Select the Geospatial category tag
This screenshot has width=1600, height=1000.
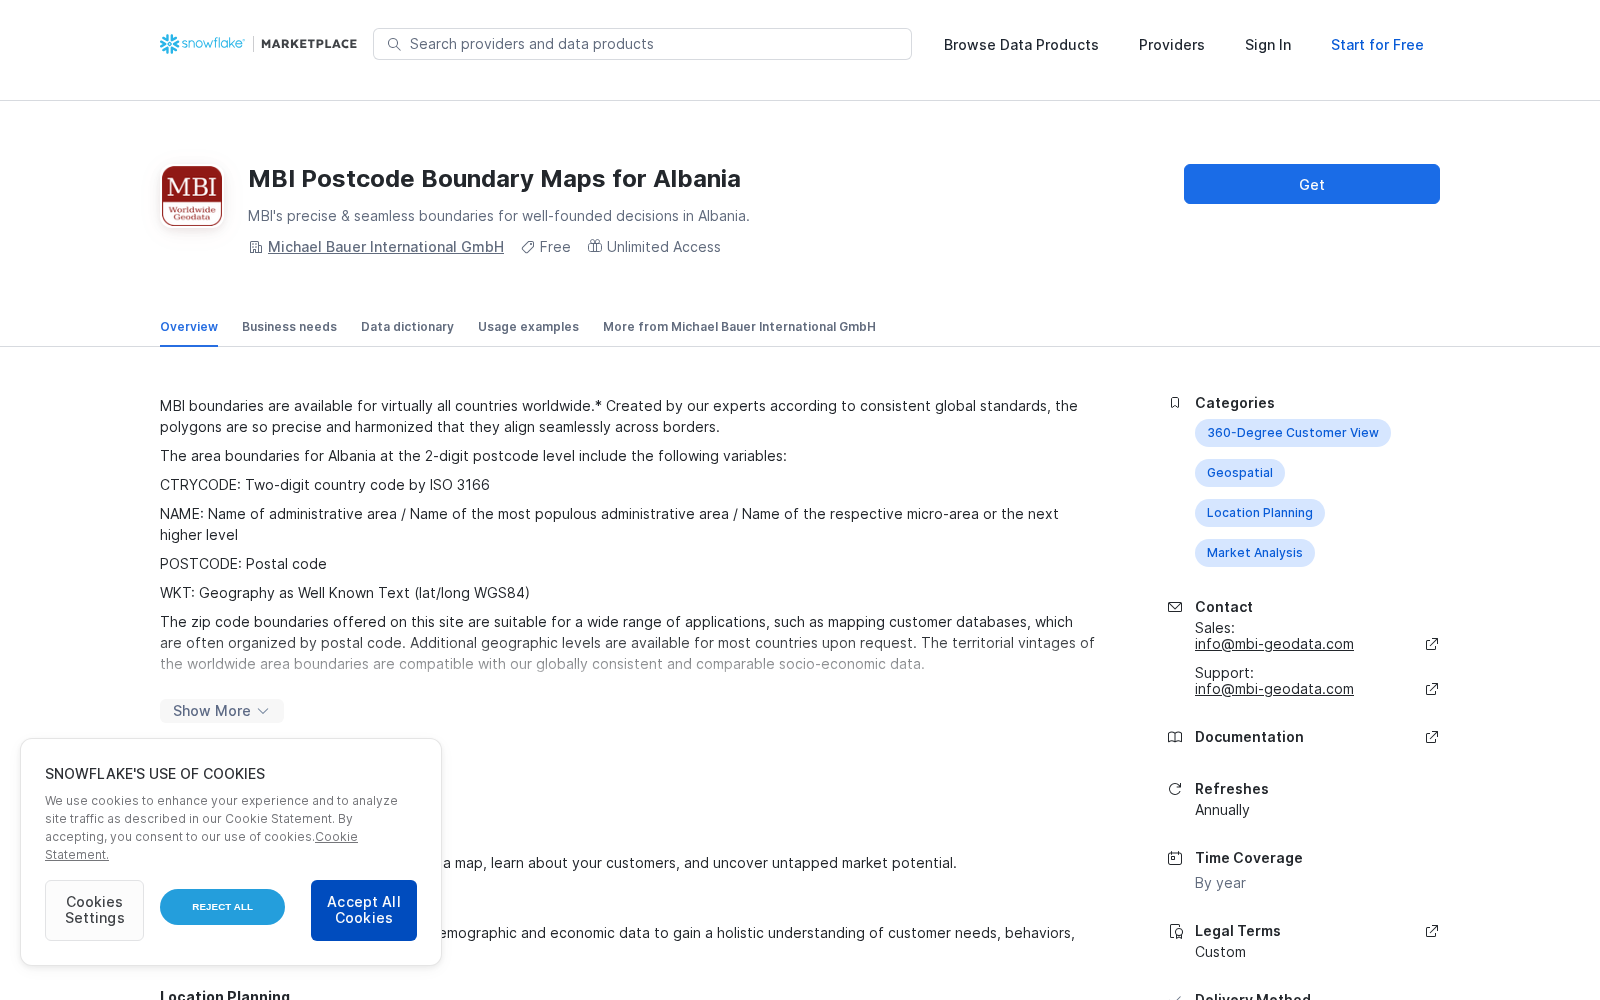coord(1240,473)
